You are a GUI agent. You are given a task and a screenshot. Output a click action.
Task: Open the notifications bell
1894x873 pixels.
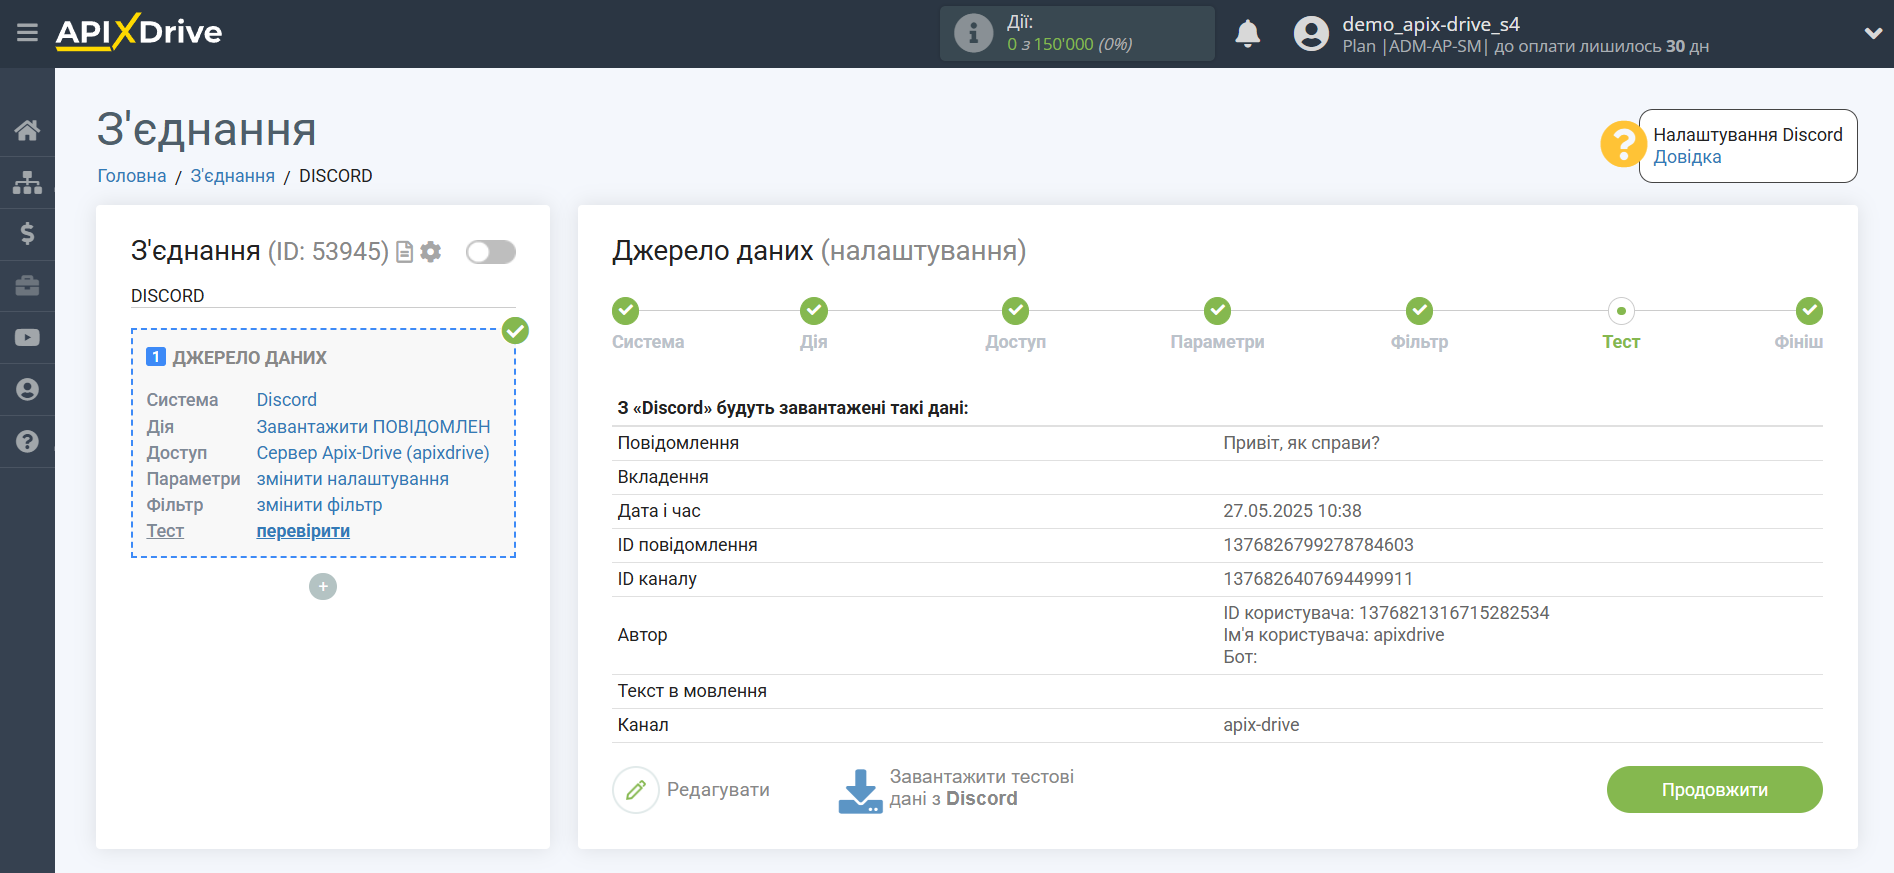pos(1247,34)
